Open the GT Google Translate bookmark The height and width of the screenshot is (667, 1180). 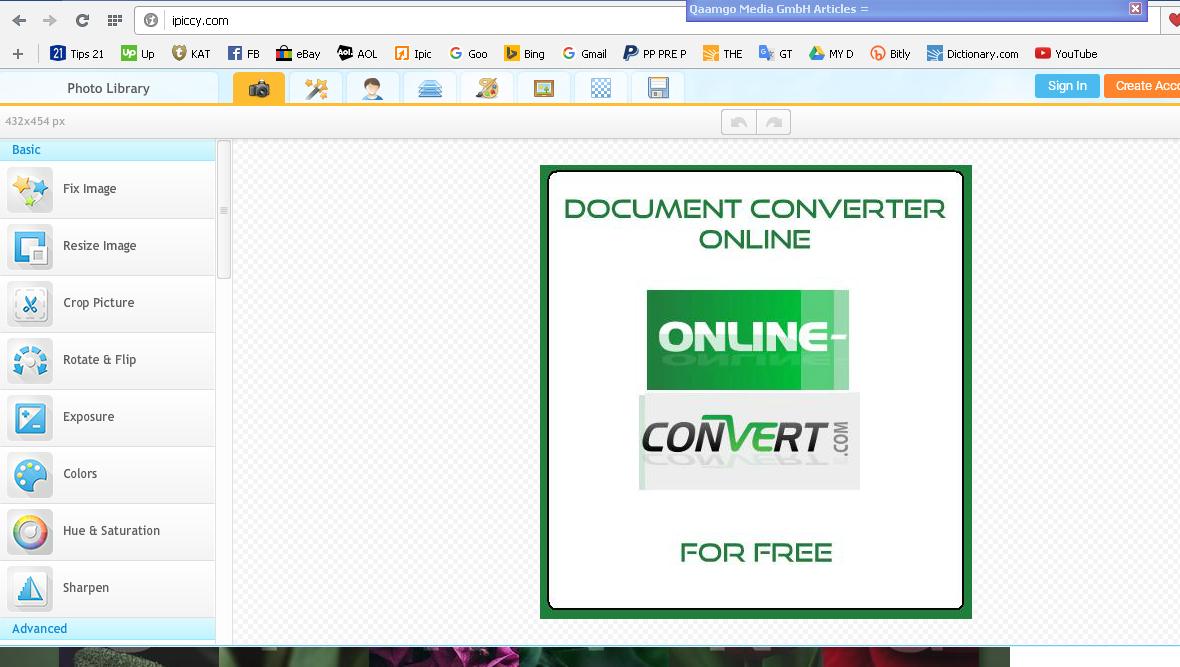pyautogui.click(x=775, y=53)
